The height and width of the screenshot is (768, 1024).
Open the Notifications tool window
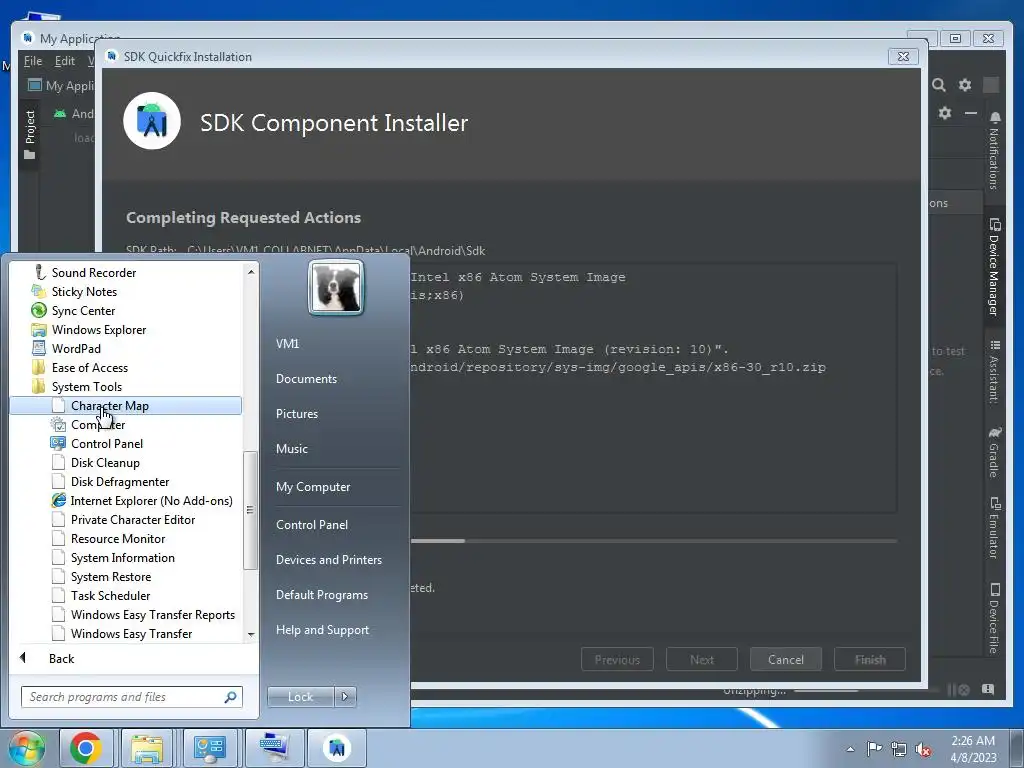click(994, 151)
